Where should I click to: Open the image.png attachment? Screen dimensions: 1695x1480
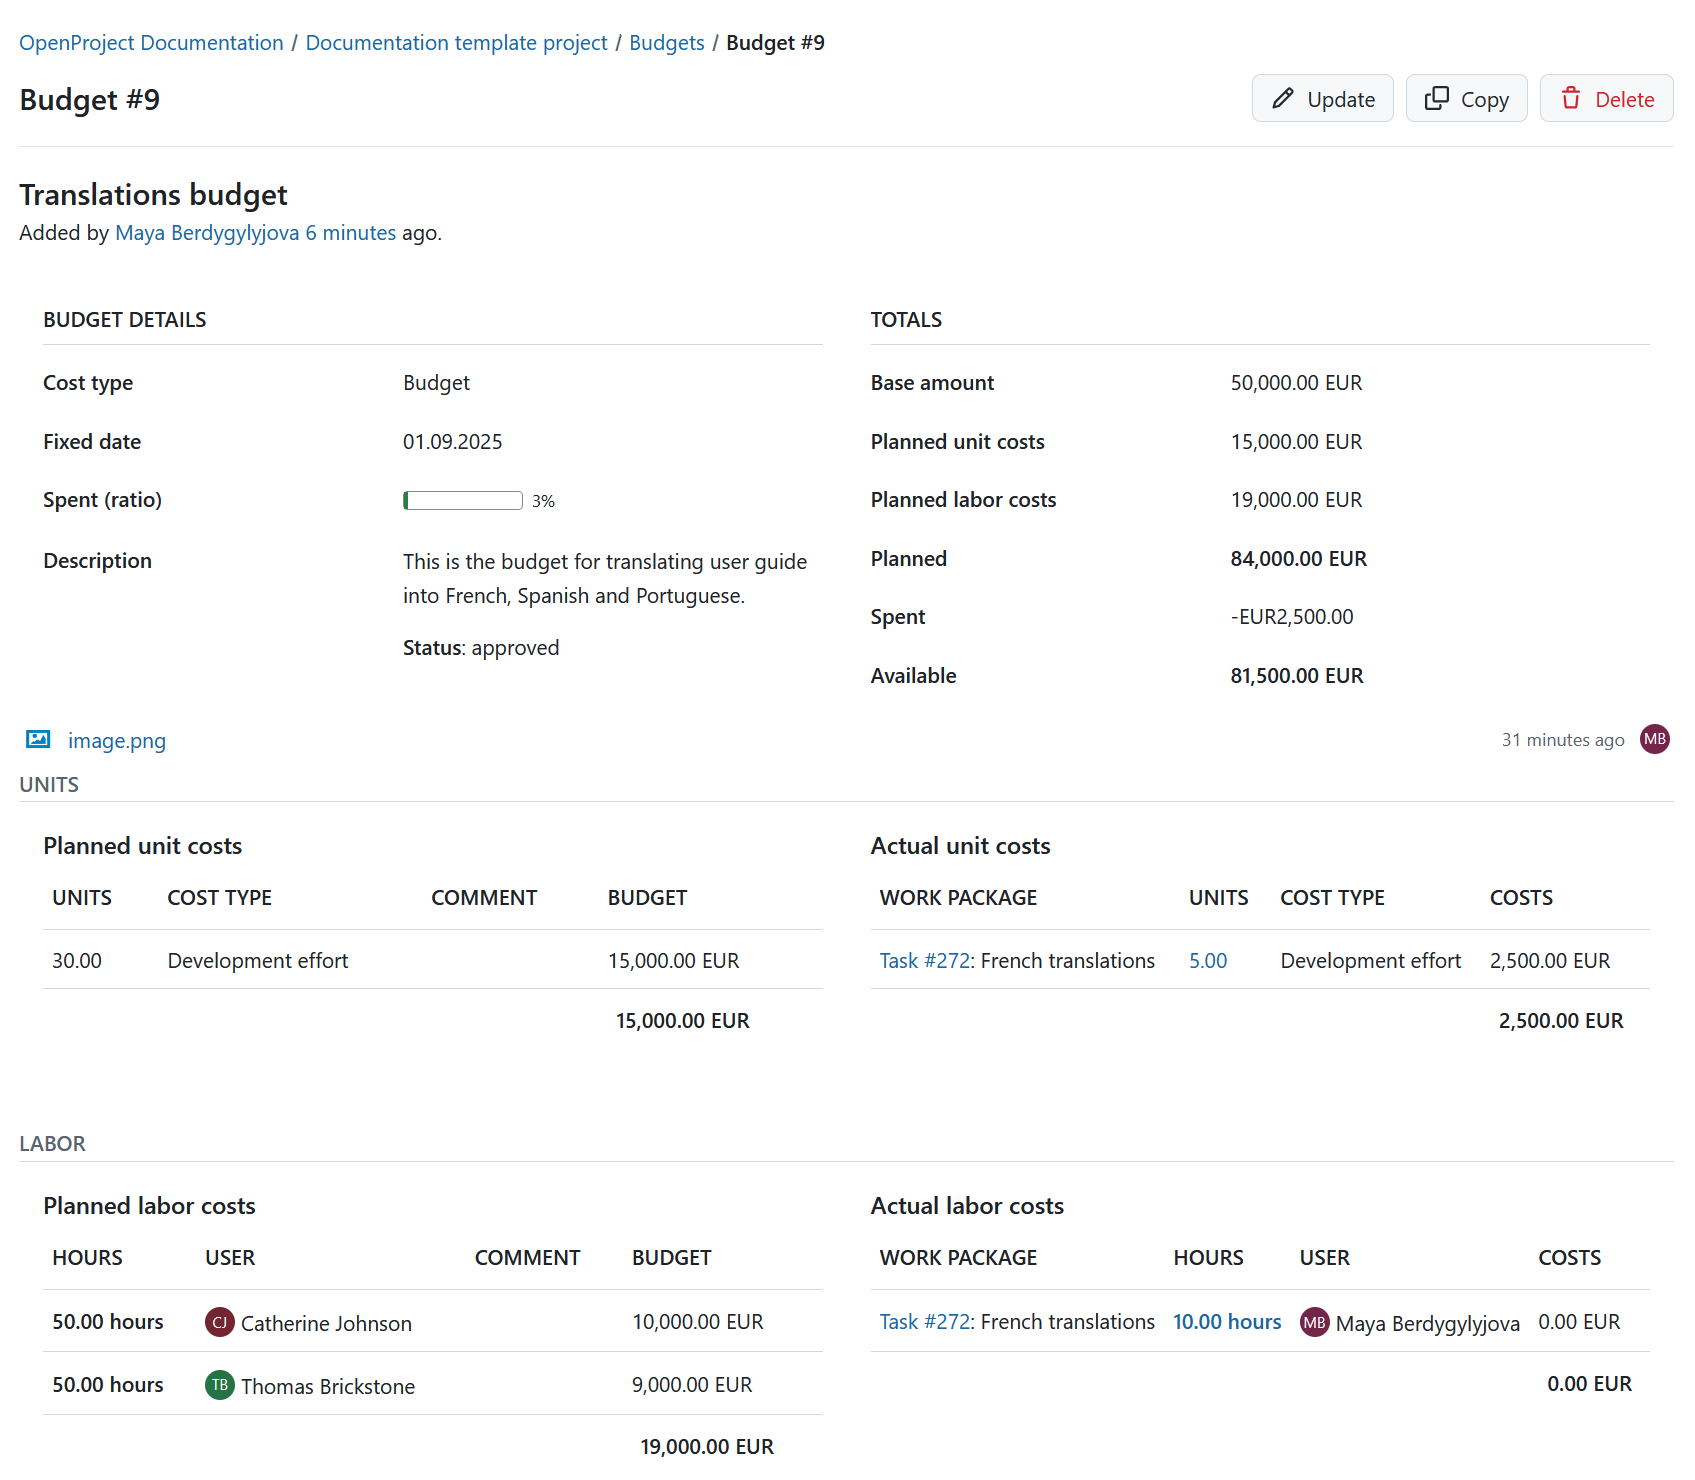(x=117, y=740)
